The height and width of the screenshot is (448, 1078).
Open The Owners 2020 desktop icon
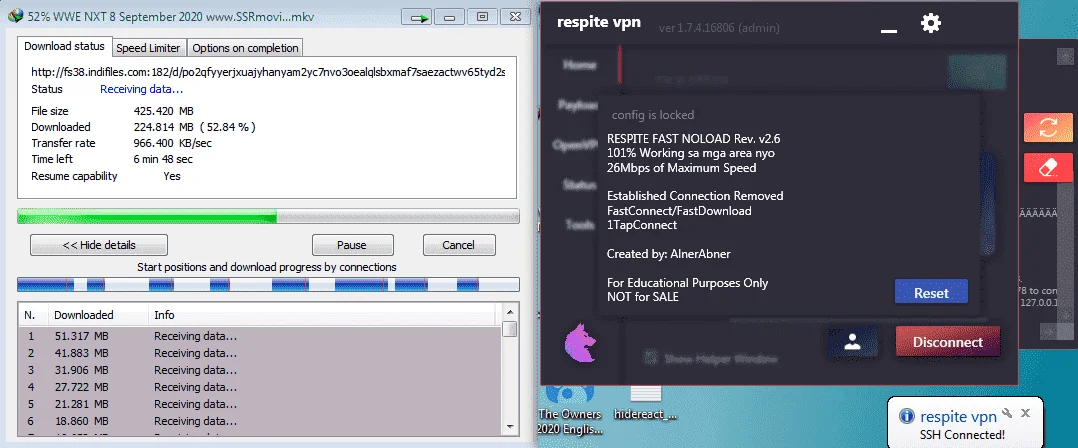[569, 411]
